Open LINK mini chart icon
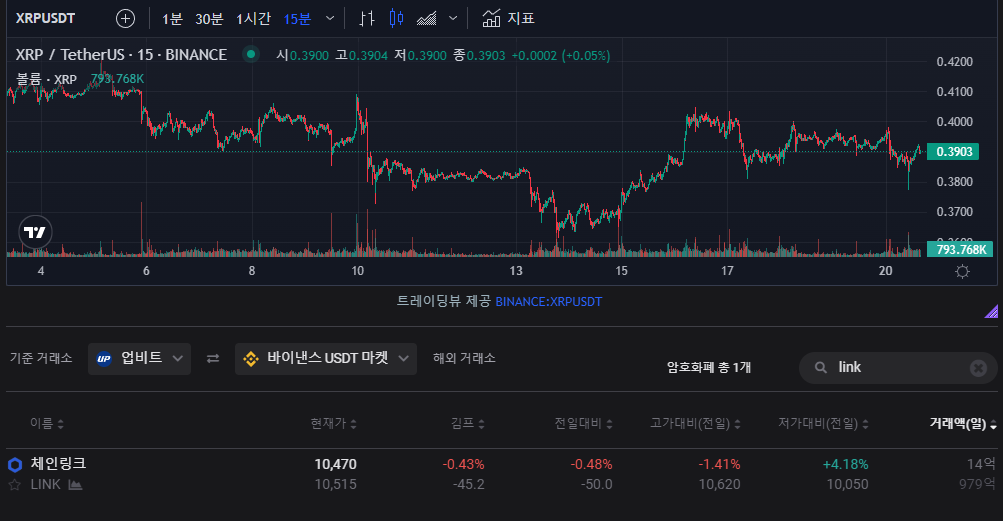The height and width of the screenshot is (521, 1003). pos(75,485)
